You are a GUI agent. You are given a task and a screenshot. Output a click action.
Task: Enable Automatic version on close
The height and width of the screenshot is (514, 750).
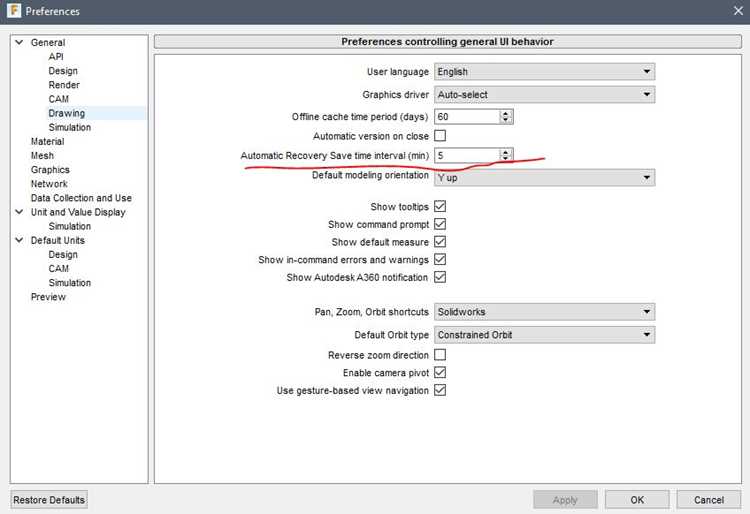pos(440,136)
